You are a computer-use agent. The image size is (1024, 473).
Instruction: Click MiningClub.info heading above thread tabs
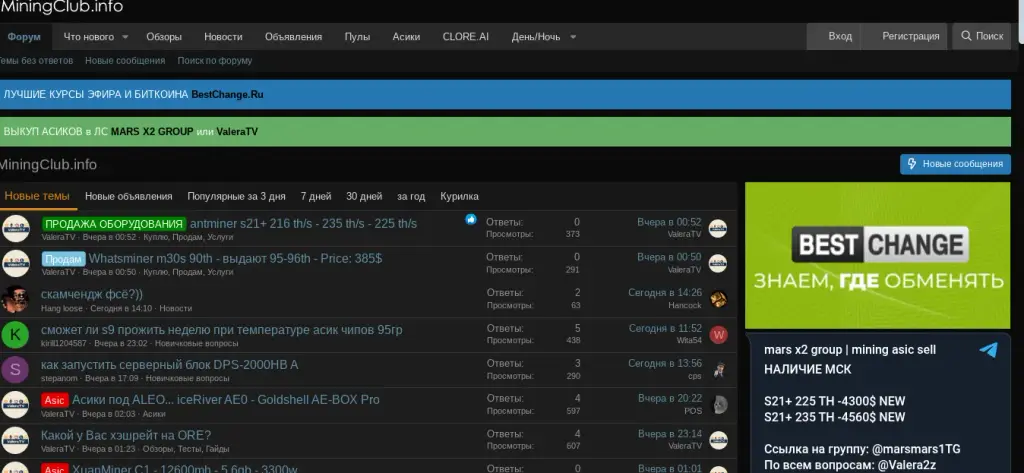48,165
